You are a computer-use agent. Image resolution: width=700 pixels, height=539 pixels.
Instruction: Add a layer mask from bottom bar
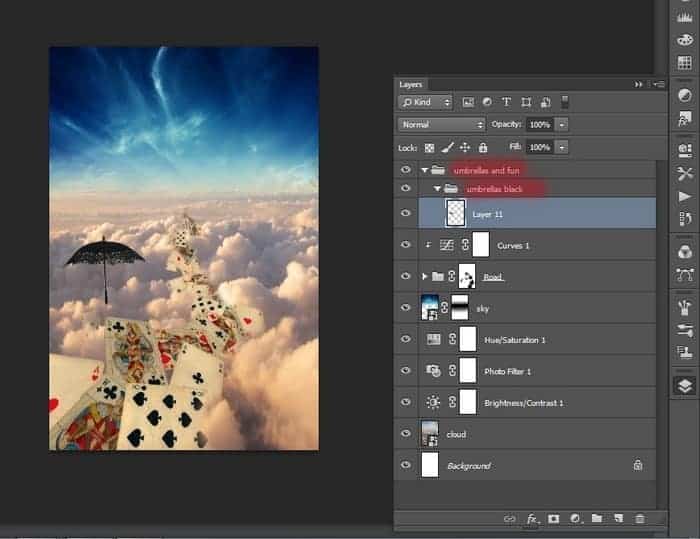click(555, 519)
